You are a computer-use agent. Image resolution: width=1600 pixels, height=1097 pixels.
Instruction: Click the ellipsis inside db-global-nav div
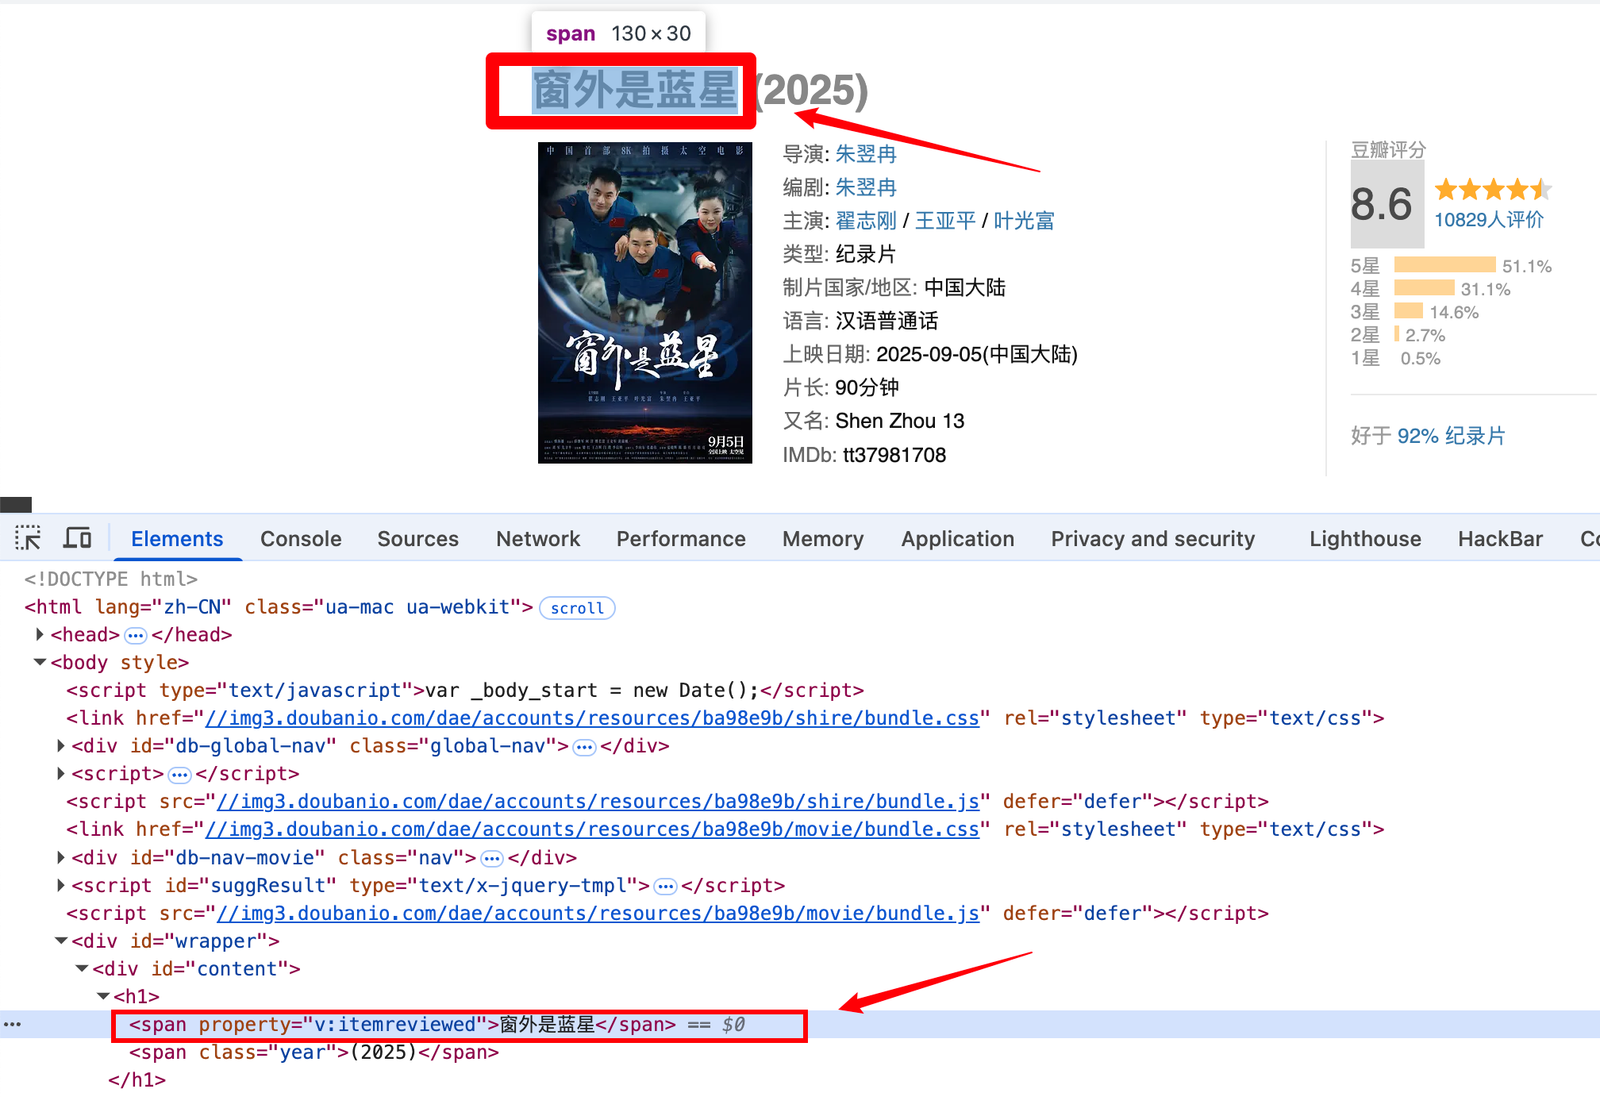(x=584, y=747)
